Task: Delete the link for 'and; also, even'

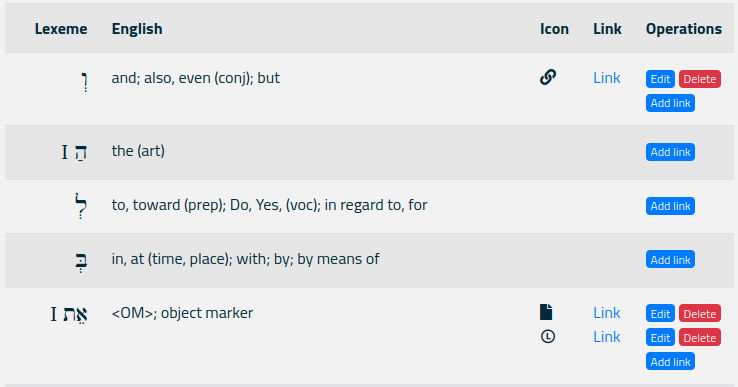Action: [x=700, y=79]
